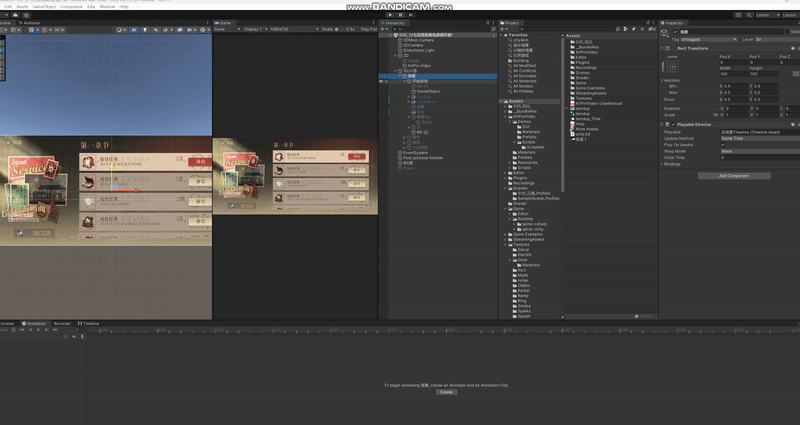The height and width of the screenshot is (425, 800).
Task: Toggle the Play On Awake checkbox
Action: point(722,145)
